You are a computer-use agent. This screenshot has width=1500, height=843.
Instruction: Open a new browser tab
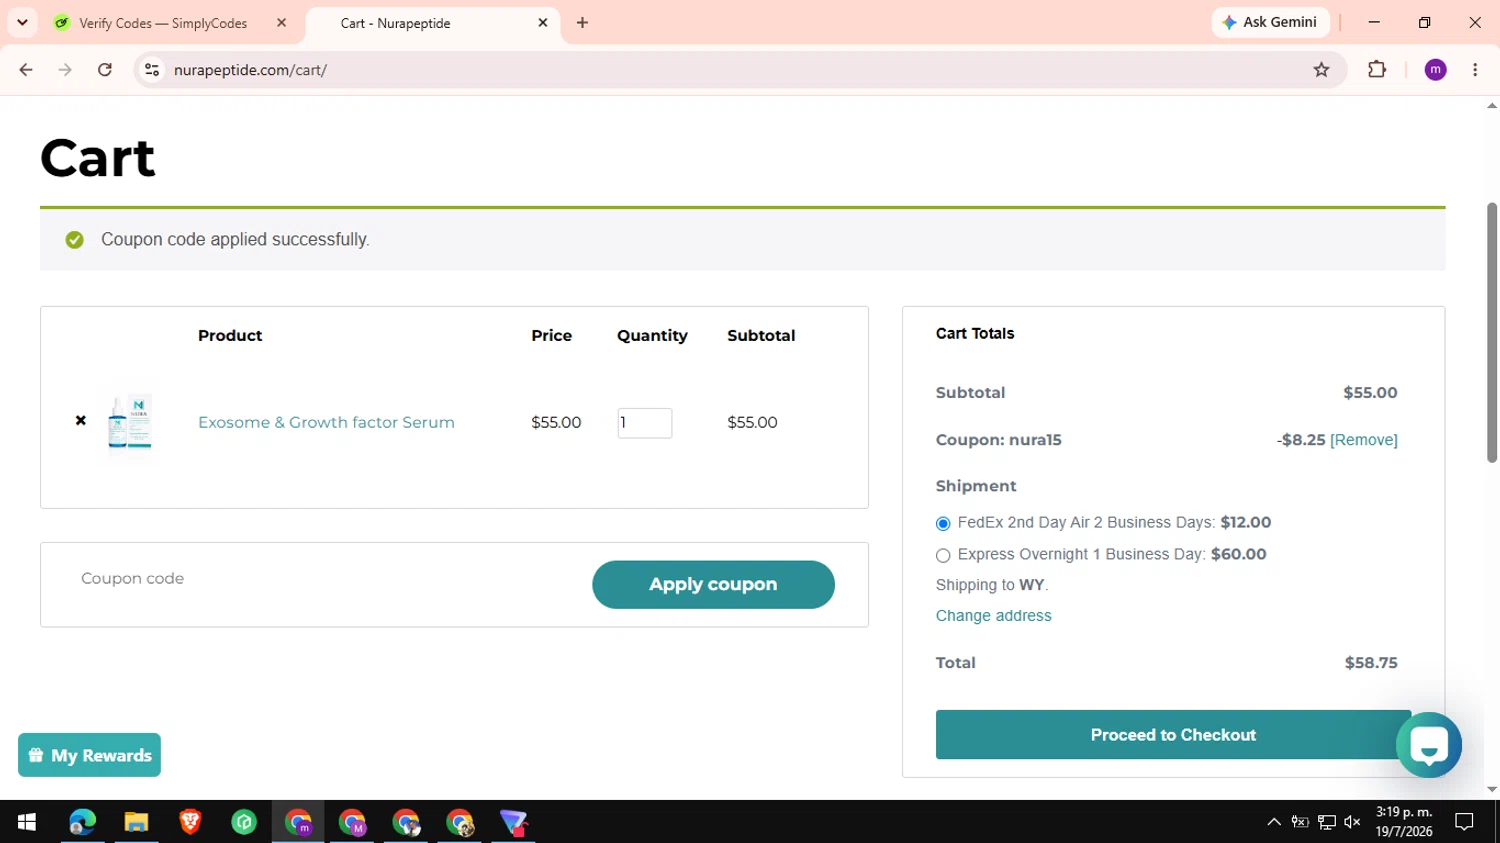(x=583, y=23)
